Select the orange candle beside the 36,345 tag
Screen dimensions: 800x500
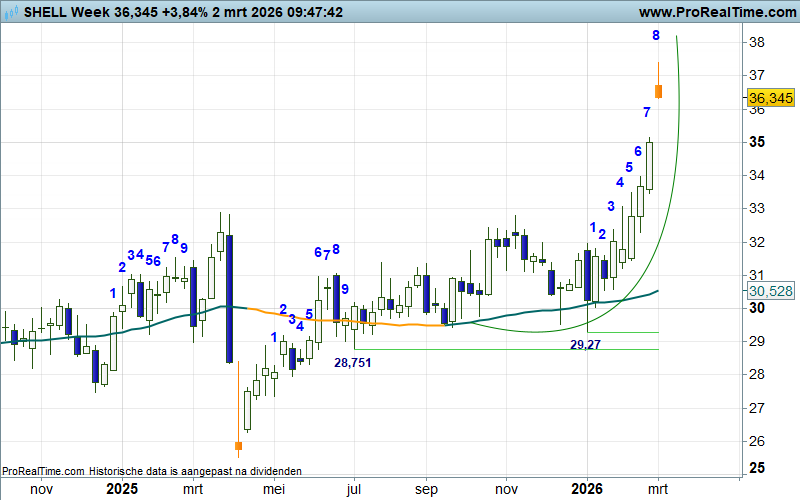[659, 91]
